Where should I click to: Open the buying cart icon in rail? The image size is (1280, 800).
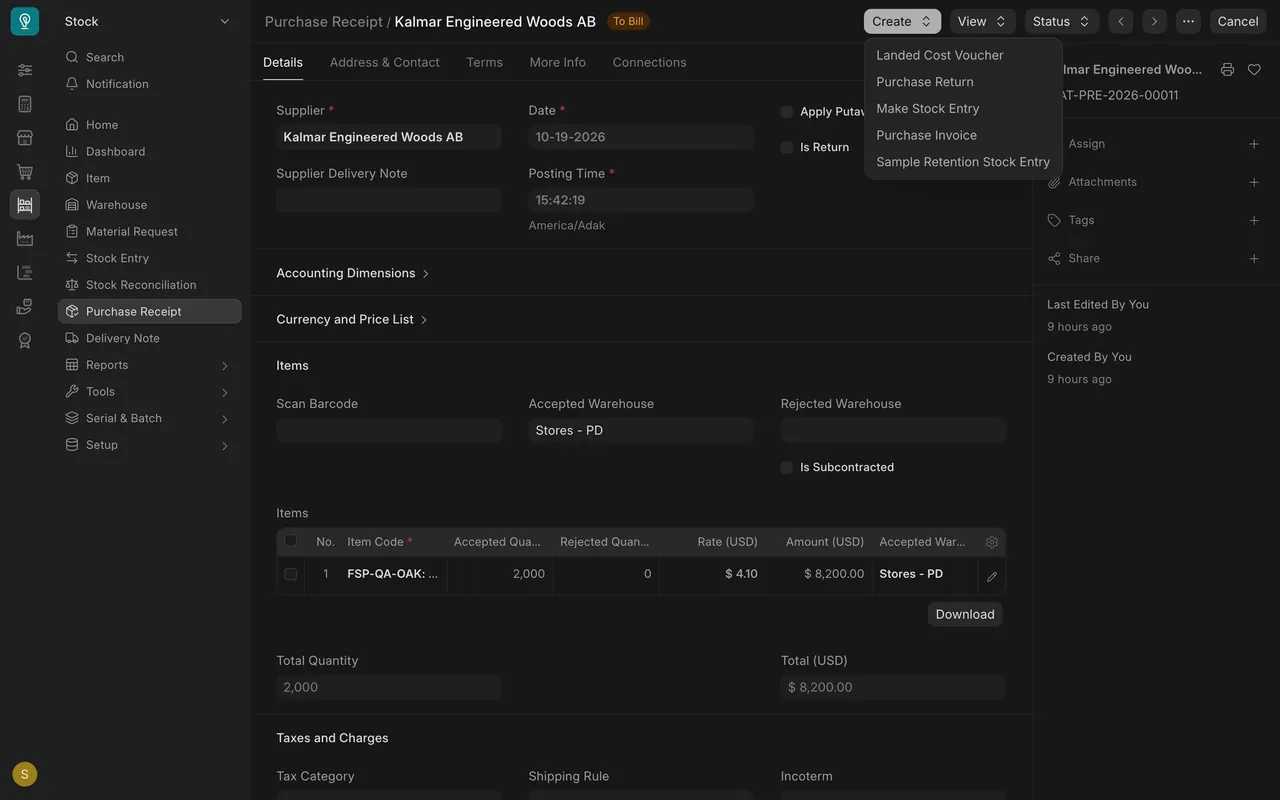point(25,172)
